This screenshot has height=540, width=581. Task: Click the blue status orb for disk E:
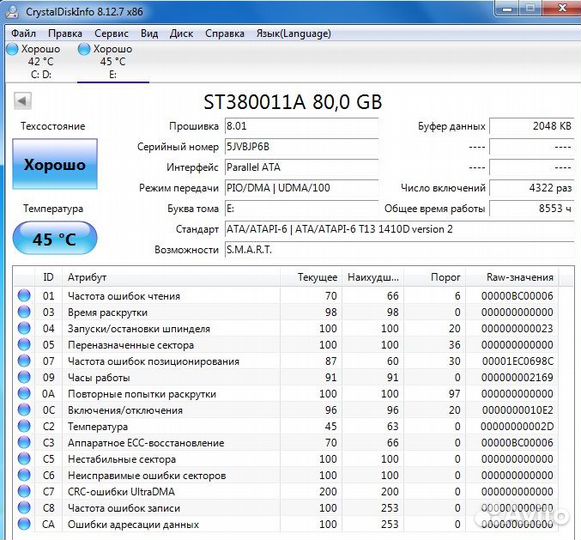coord(84,49)
